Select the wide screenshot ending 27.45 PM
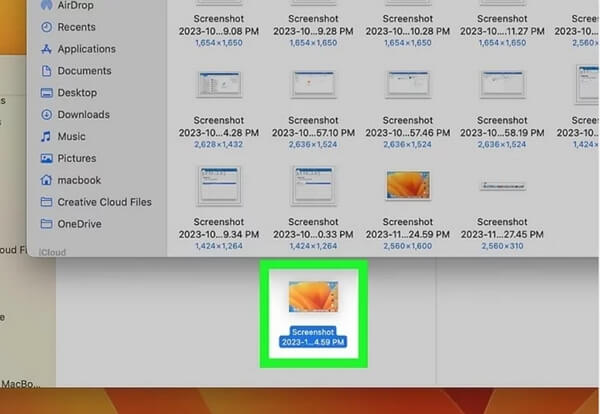Image resolution: width=600 pixels, height=414 pixels. point(502,186)
